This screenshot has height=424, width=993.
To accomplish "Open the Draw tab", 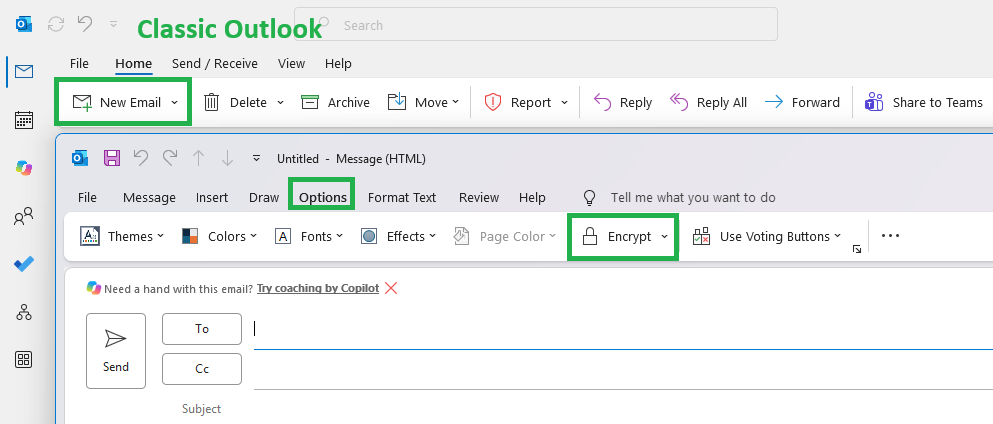I will click(x=263, y=197).
